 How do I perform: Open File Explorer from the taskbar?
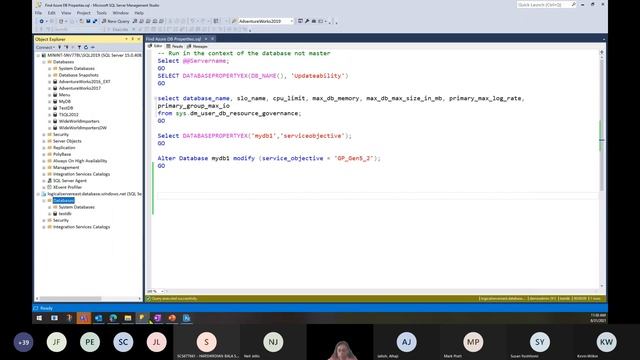(128, 318)
